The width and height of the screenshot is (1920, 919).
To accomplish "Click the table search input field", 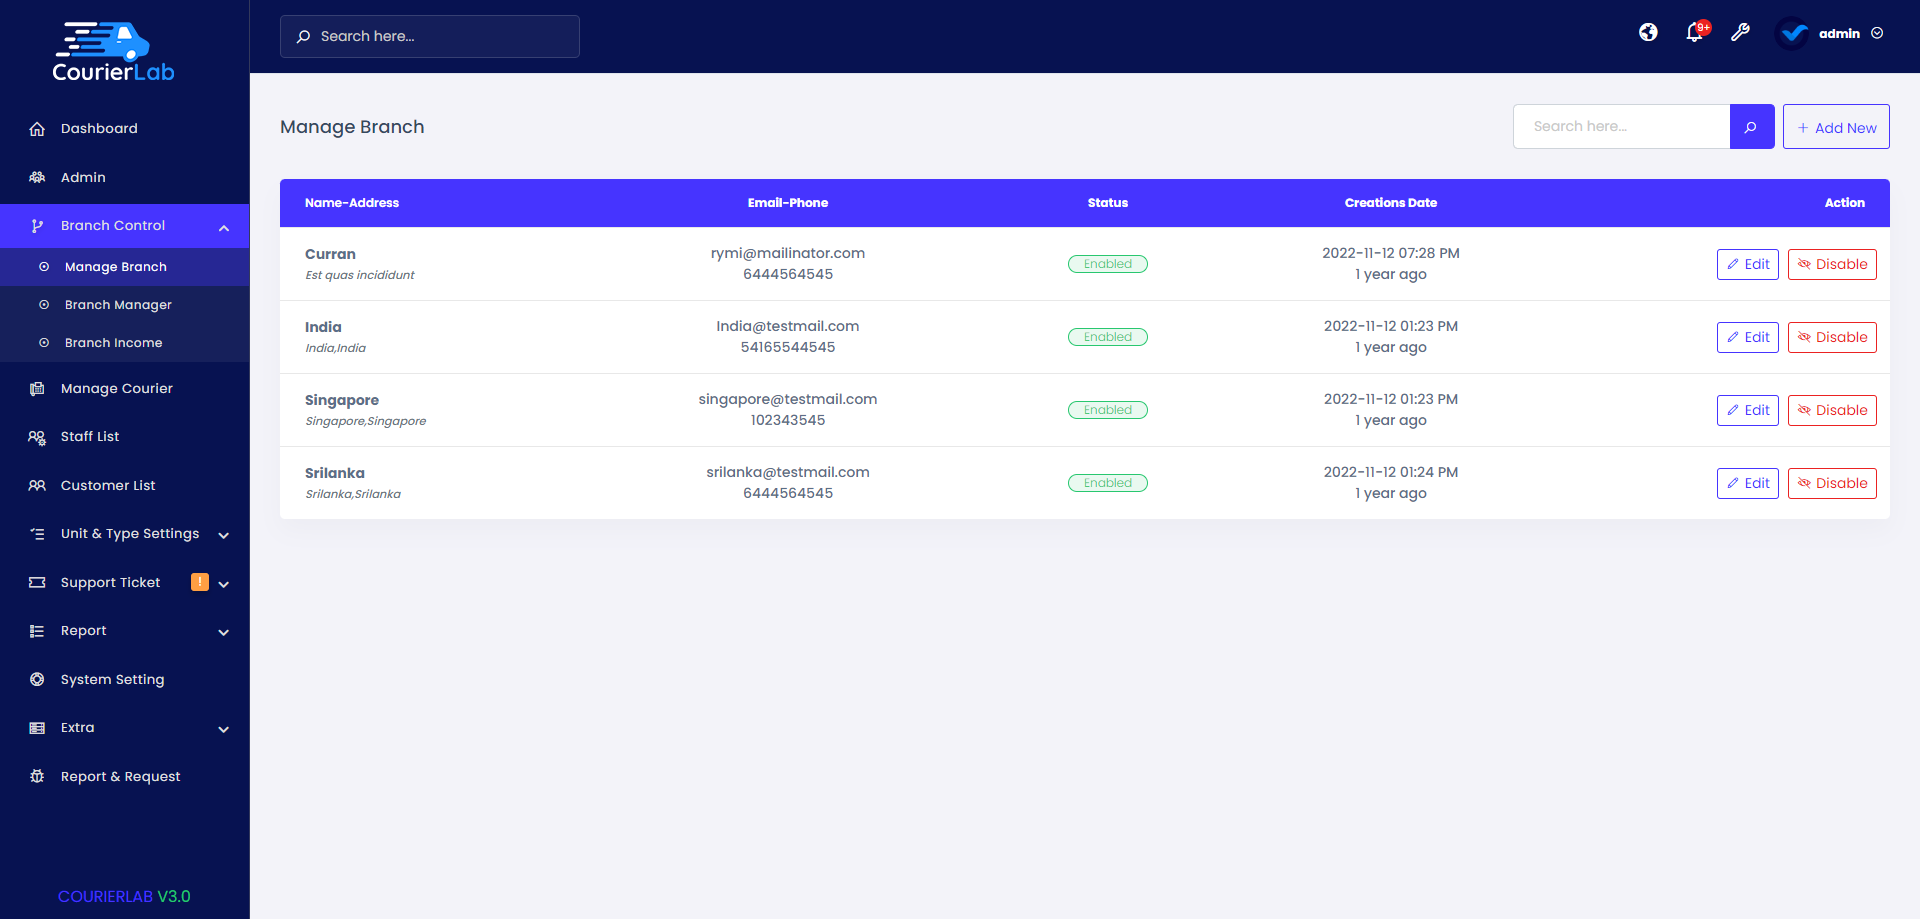I will click(1620, 126).
